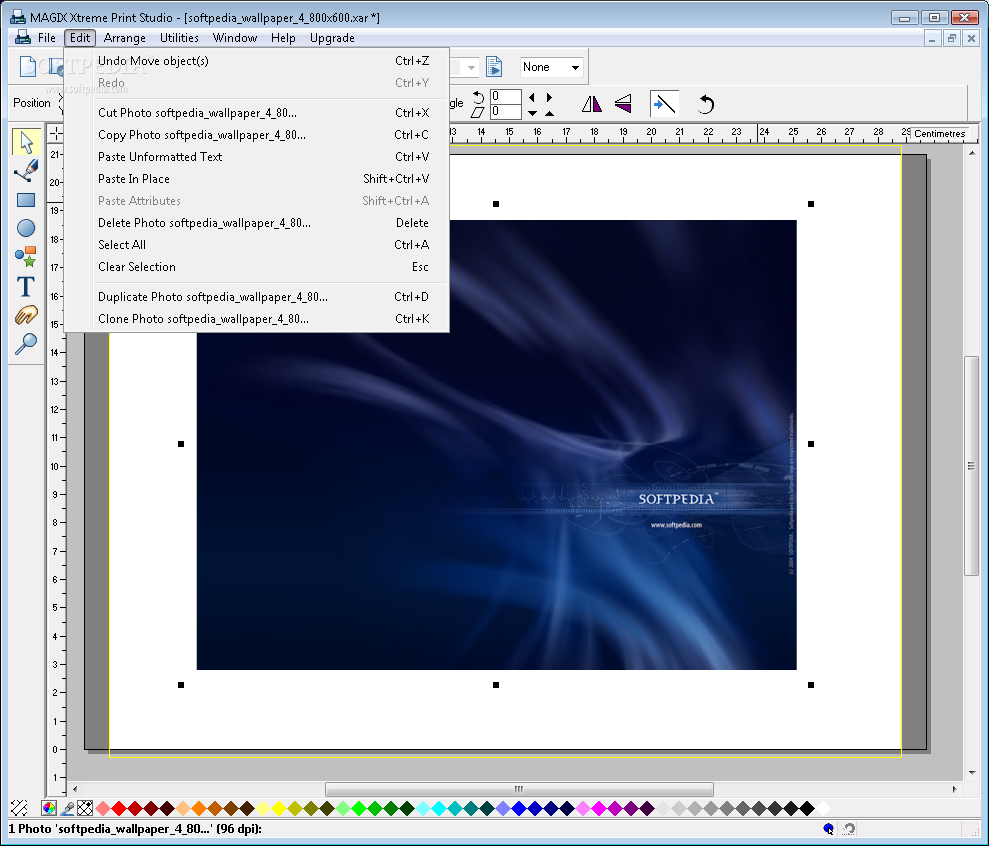Image resolution: width=989 pixels, height=846 pixels.
Task: Click the Flip vertically icon
Action: pos(623,104)
